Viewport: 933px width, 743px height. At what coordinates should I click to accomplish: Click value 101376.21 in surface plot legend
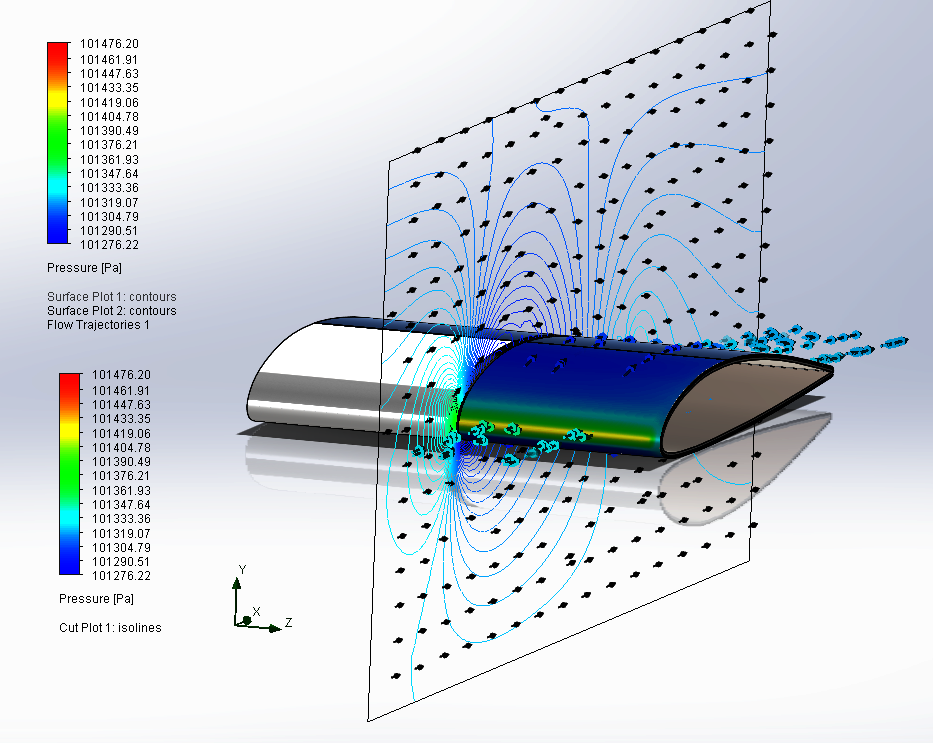pyautogui.click(x=109, y=145)
